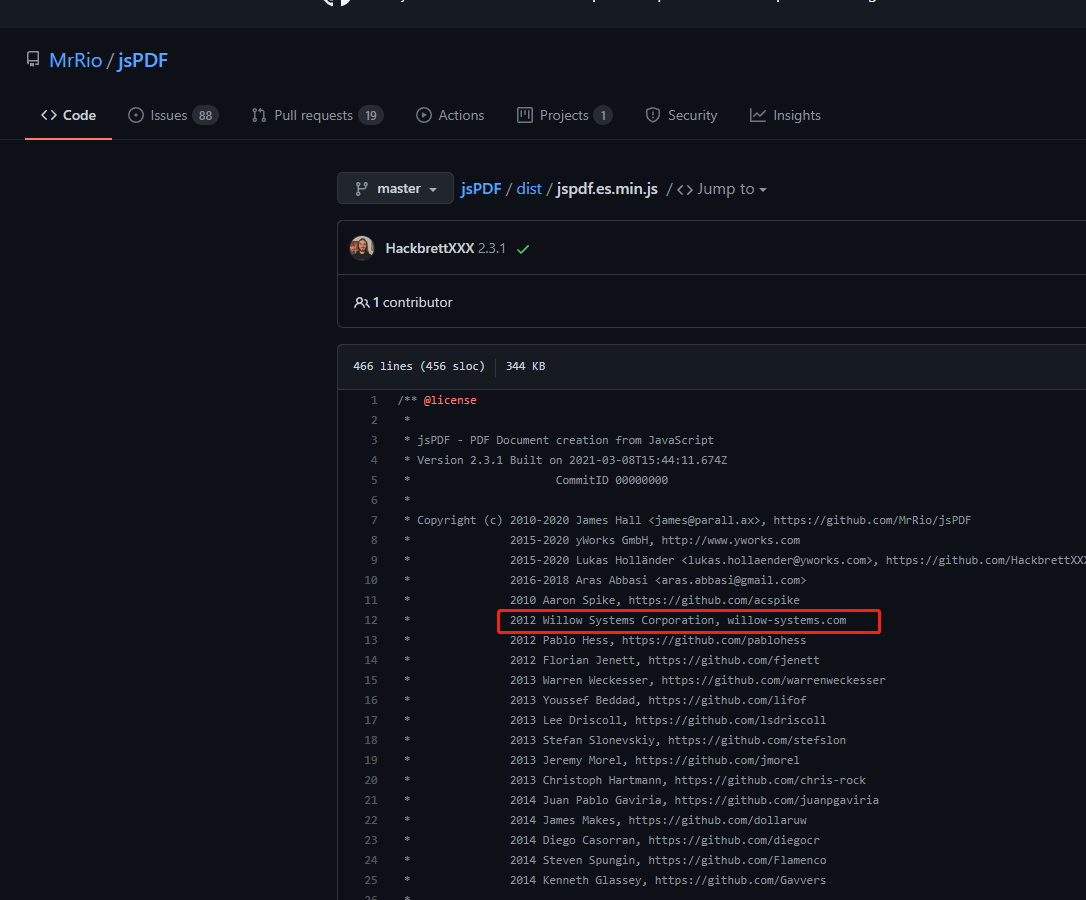Click the green verified commit checkmark
The height and width of the screenshot is (900, 1086).
pyautogui.click(x=522, y=249)
